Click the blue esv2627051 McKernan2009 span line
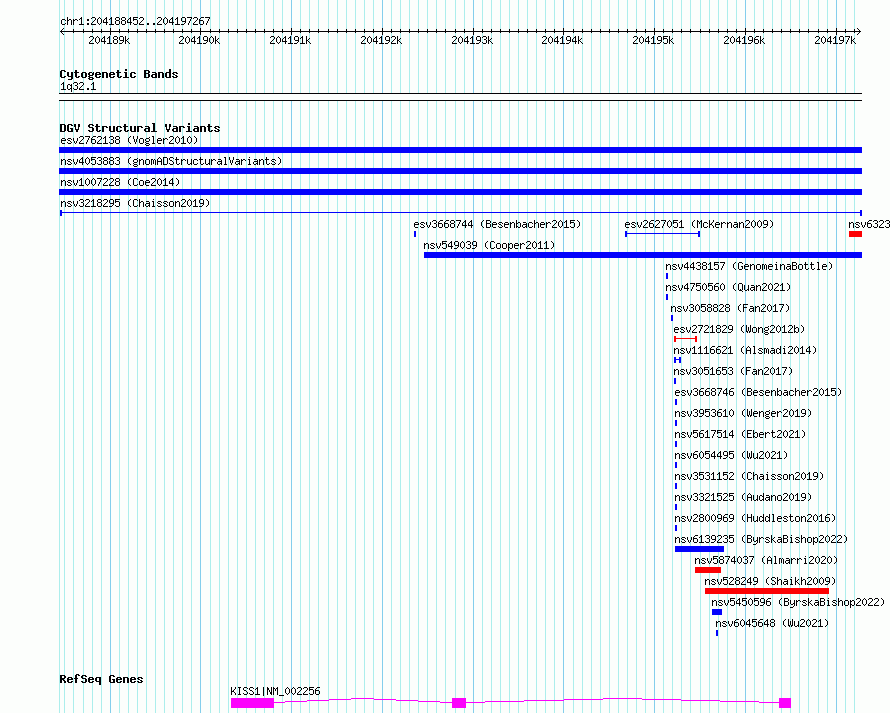890x713 pixels. tap(662, 234)
